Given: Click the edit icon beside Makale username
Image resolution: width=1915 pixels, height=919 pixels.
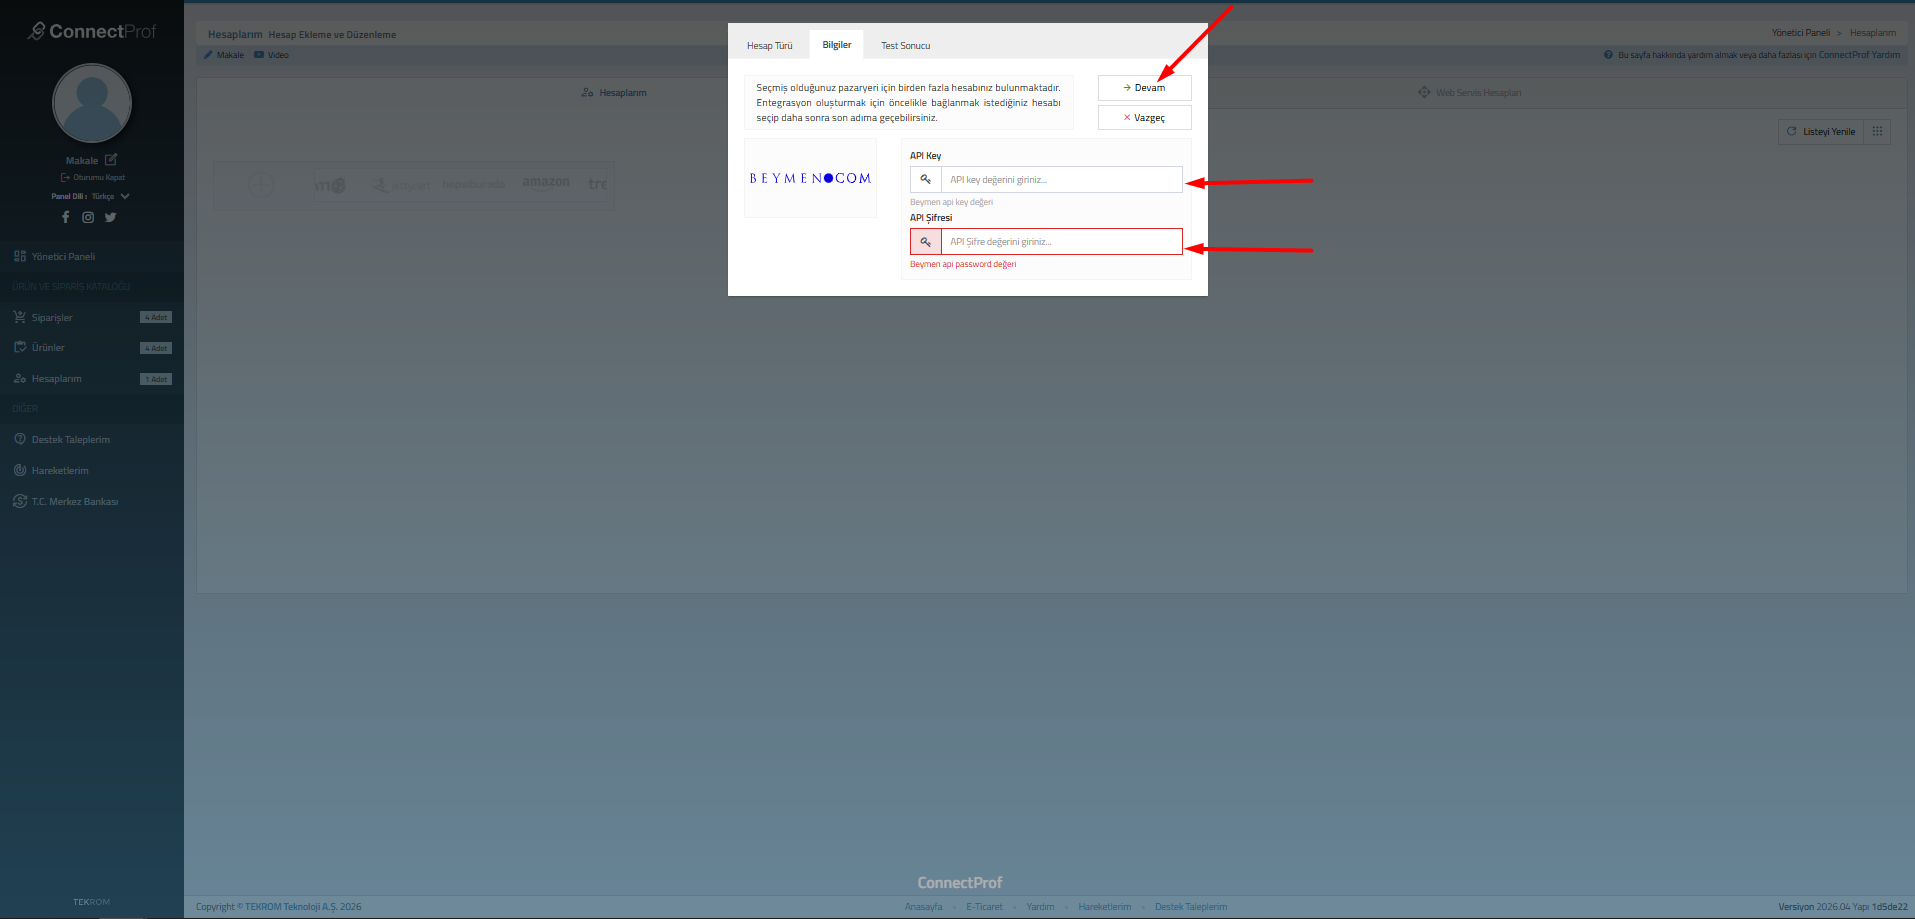Looking at the screenshot, I should [111, 160].
